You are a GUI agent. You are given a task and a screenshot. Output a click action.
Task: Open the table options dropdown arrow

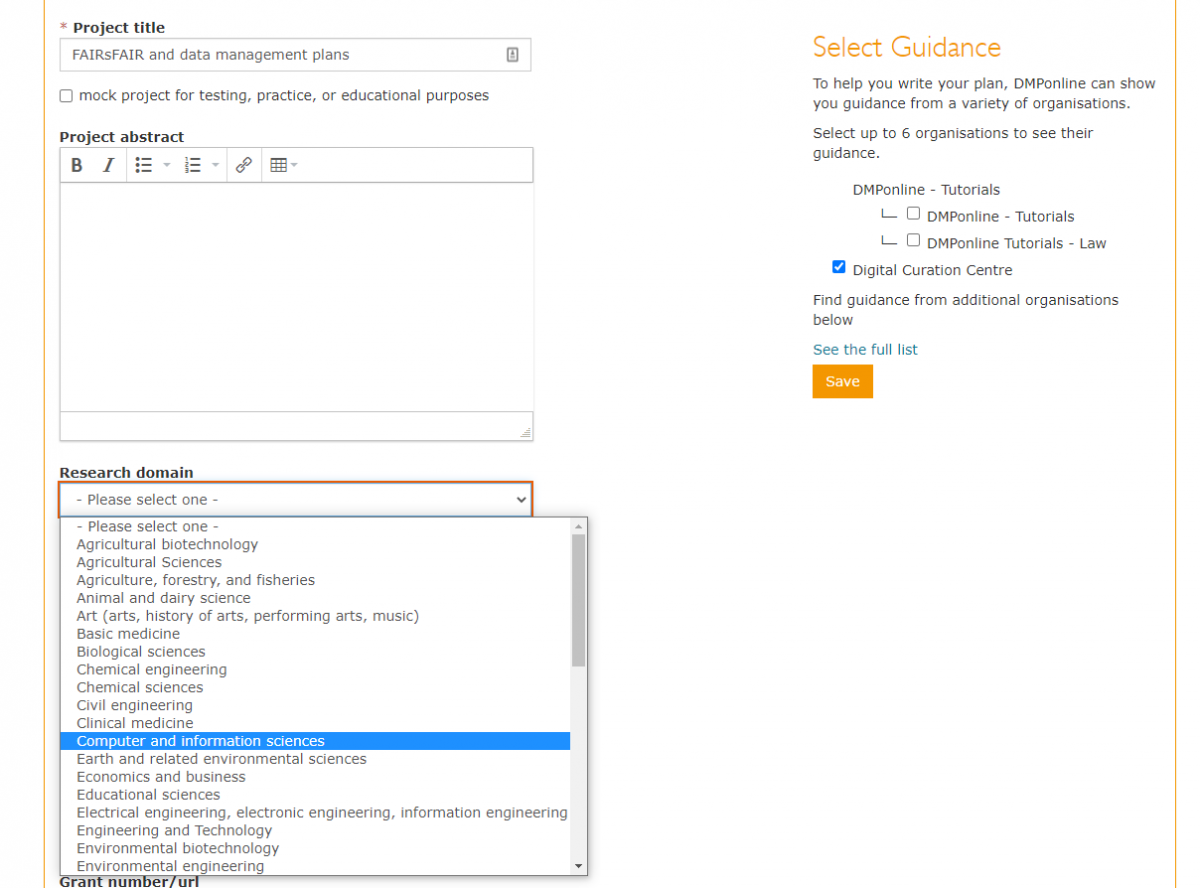tap(295, 166)
